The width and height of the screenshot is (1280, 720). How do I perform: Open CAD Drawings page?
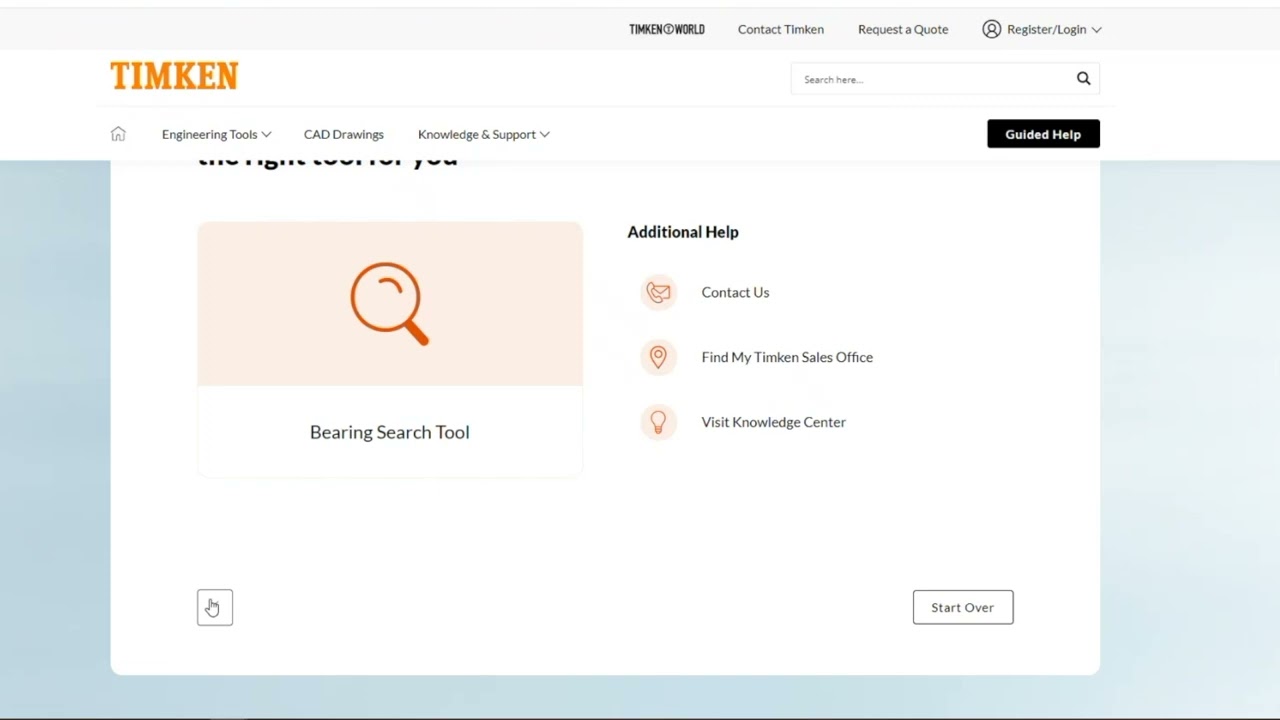point(344,134)
